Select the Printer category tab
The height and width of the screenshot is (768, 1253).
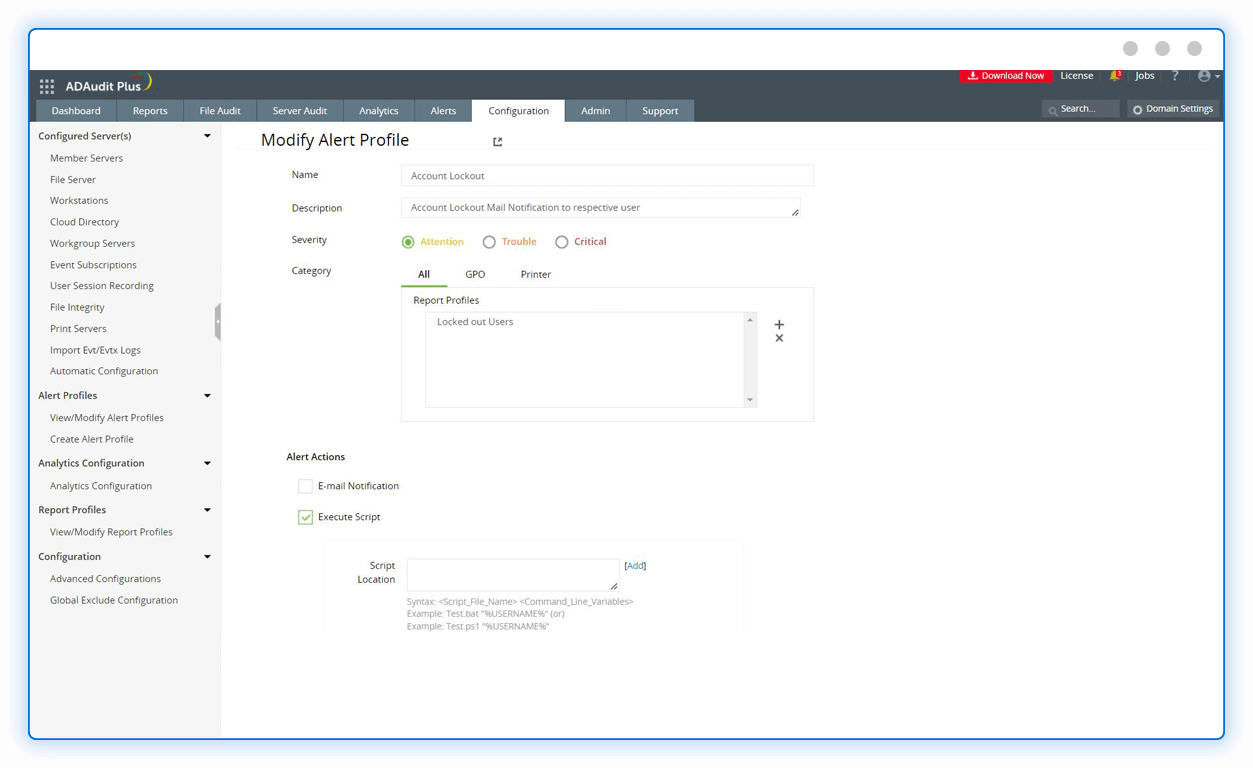pos(536,274)
